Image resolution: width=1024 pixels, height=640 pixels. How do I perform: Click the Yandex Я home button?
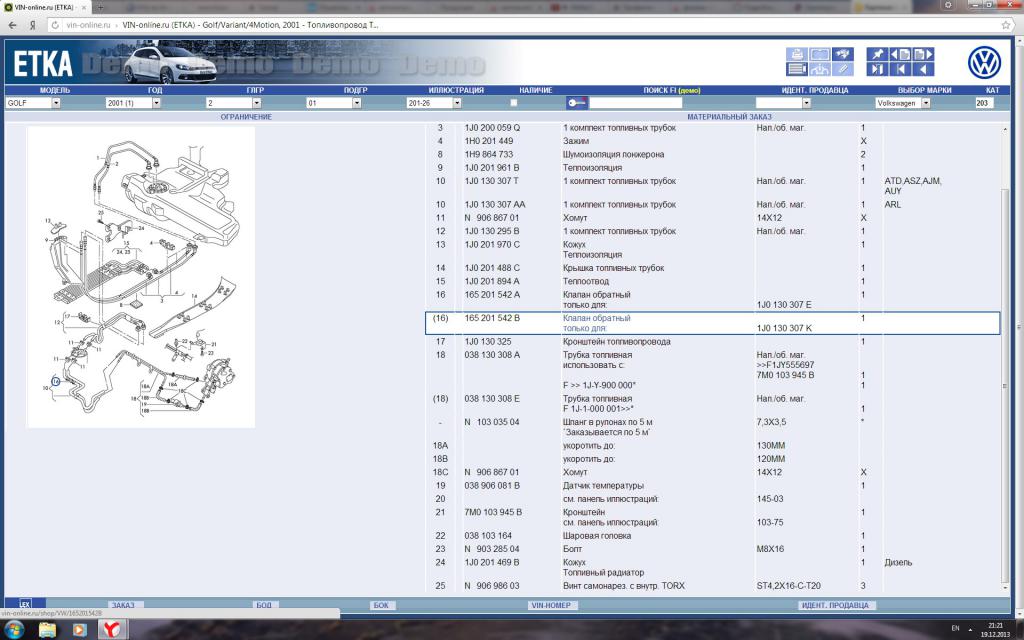(31, 25)
